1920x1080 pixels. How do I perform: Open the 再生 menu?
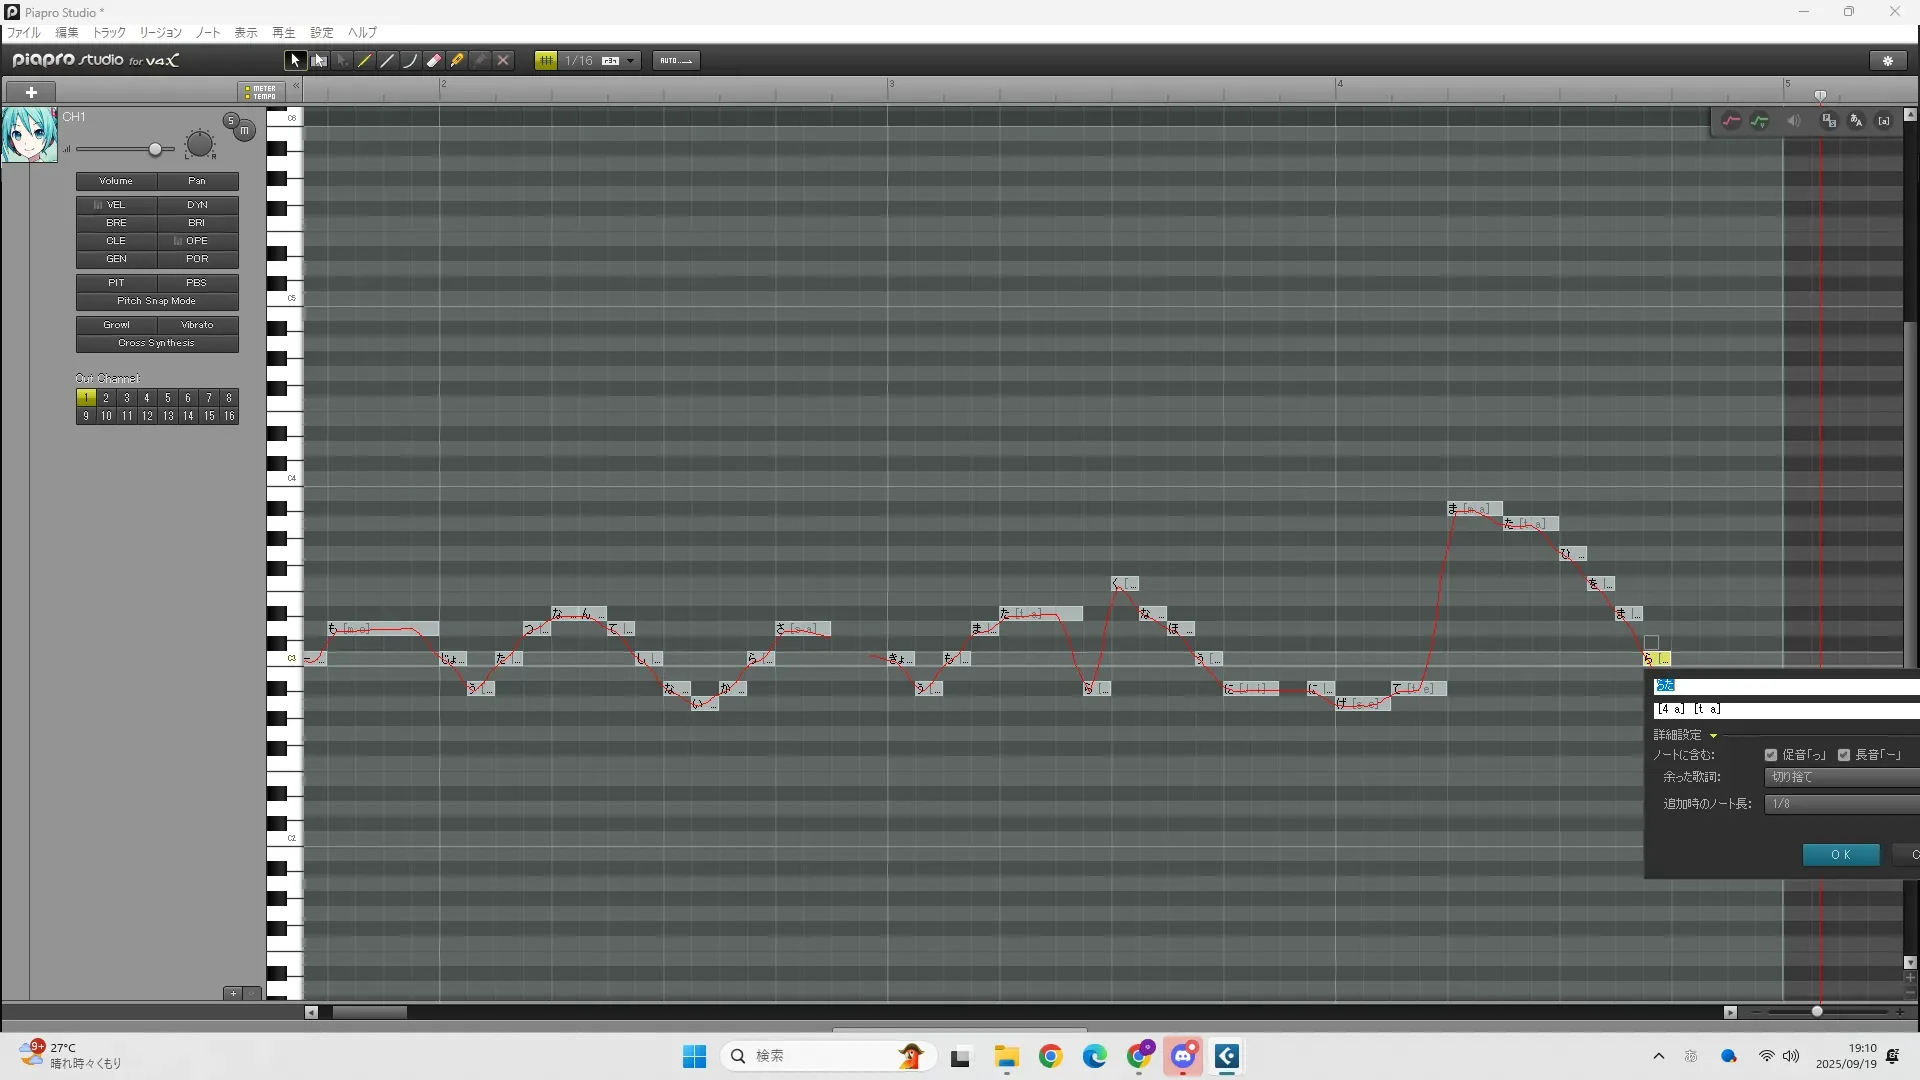point(283,33)
